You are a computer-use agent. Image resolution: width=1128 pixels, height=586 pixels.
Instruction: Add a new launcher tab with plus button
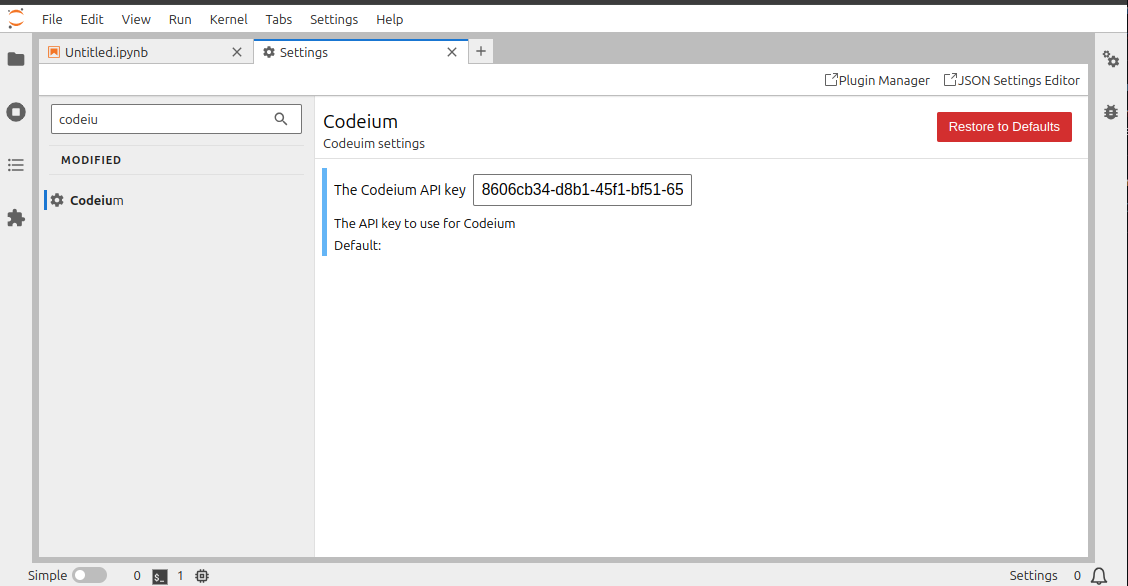pos(481,51)
